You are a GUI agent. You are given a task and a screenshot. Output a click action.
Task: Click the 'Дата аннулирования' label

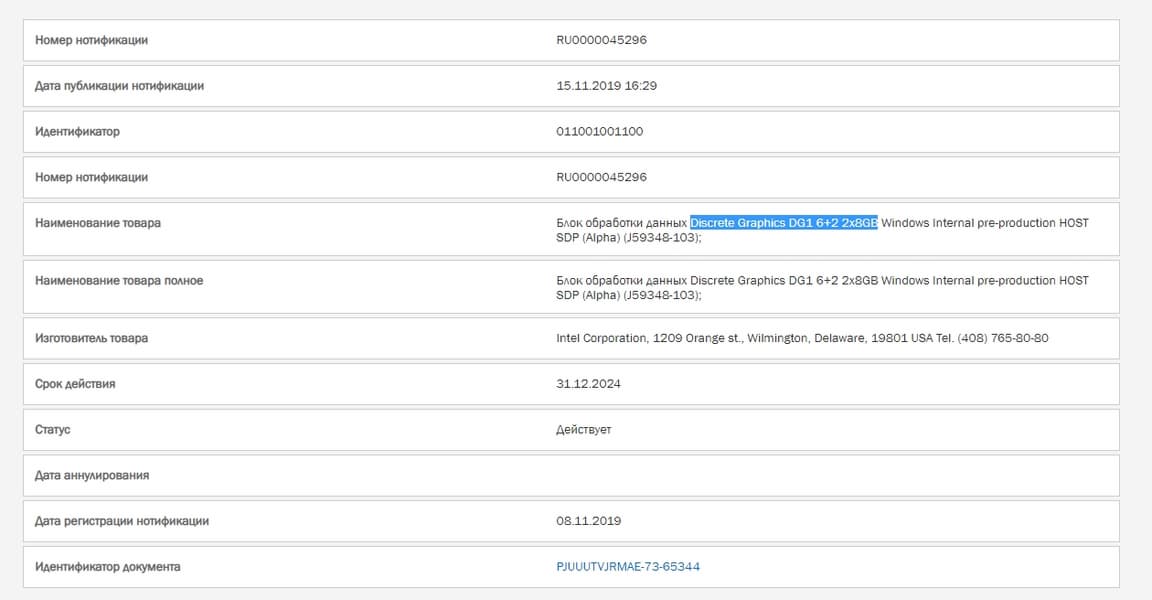click(x=92, y=476)
